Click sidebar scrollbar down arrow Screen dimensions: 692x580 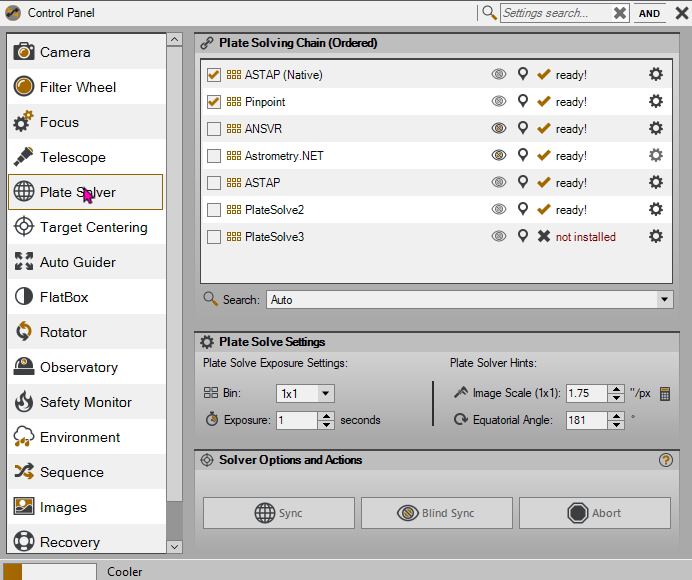click(x=174, y=547)
